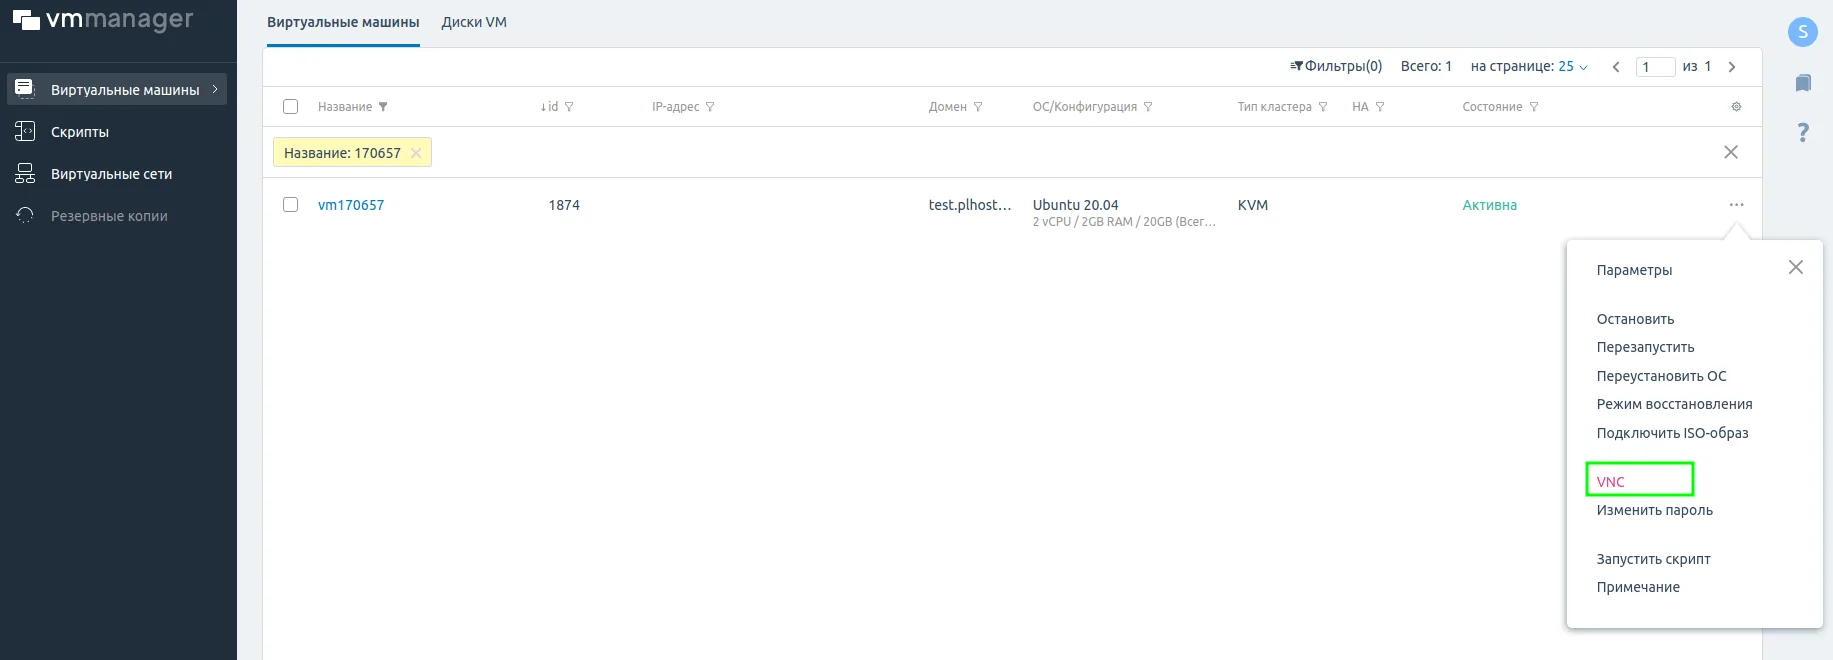Open the Состояние column filter
The width and height of the screenshot is (1833, 660).
(1534, 107)
